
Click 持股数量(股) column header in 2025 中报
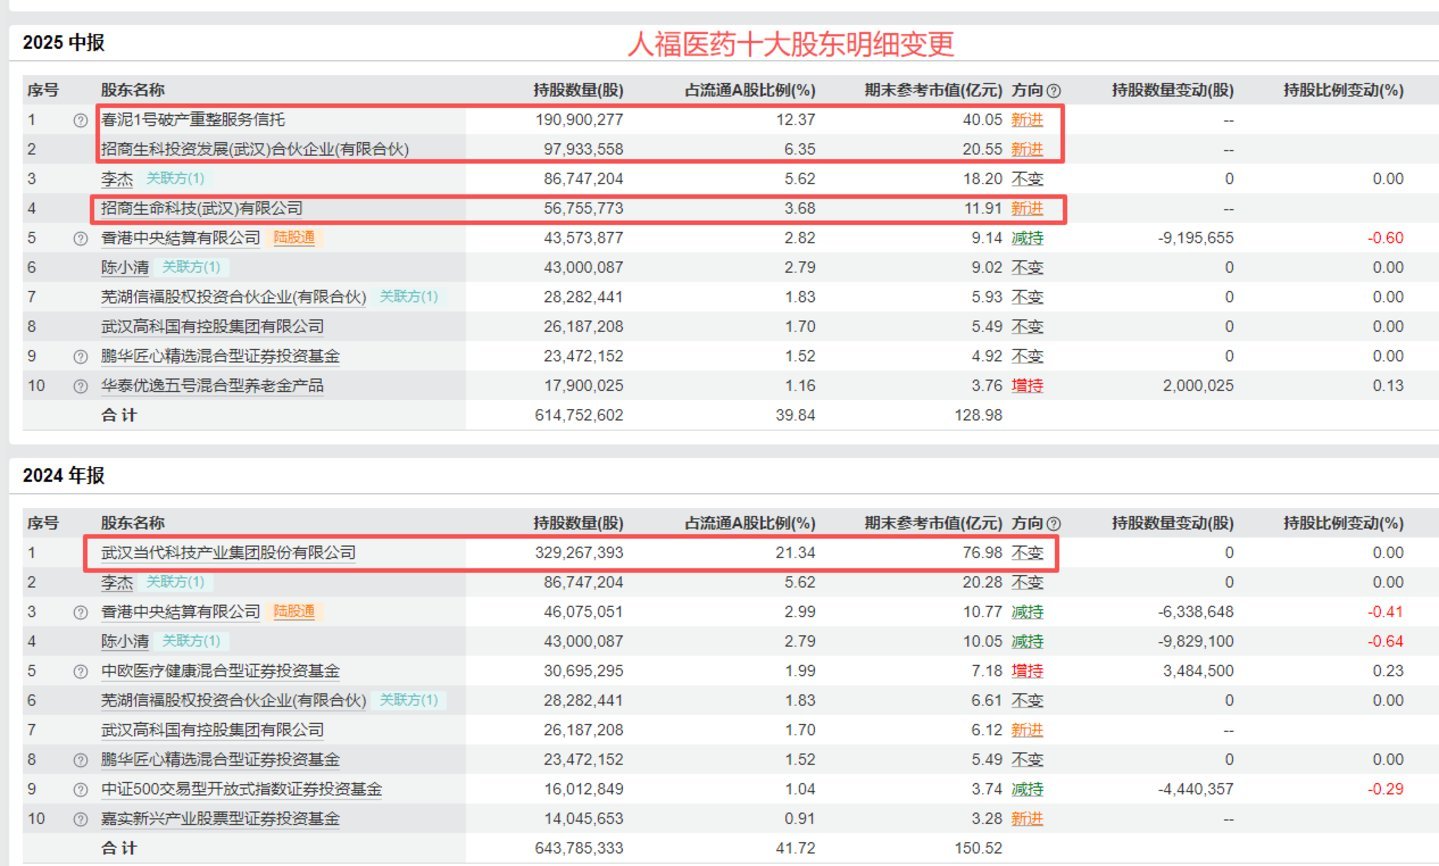(x=578, y=90)
